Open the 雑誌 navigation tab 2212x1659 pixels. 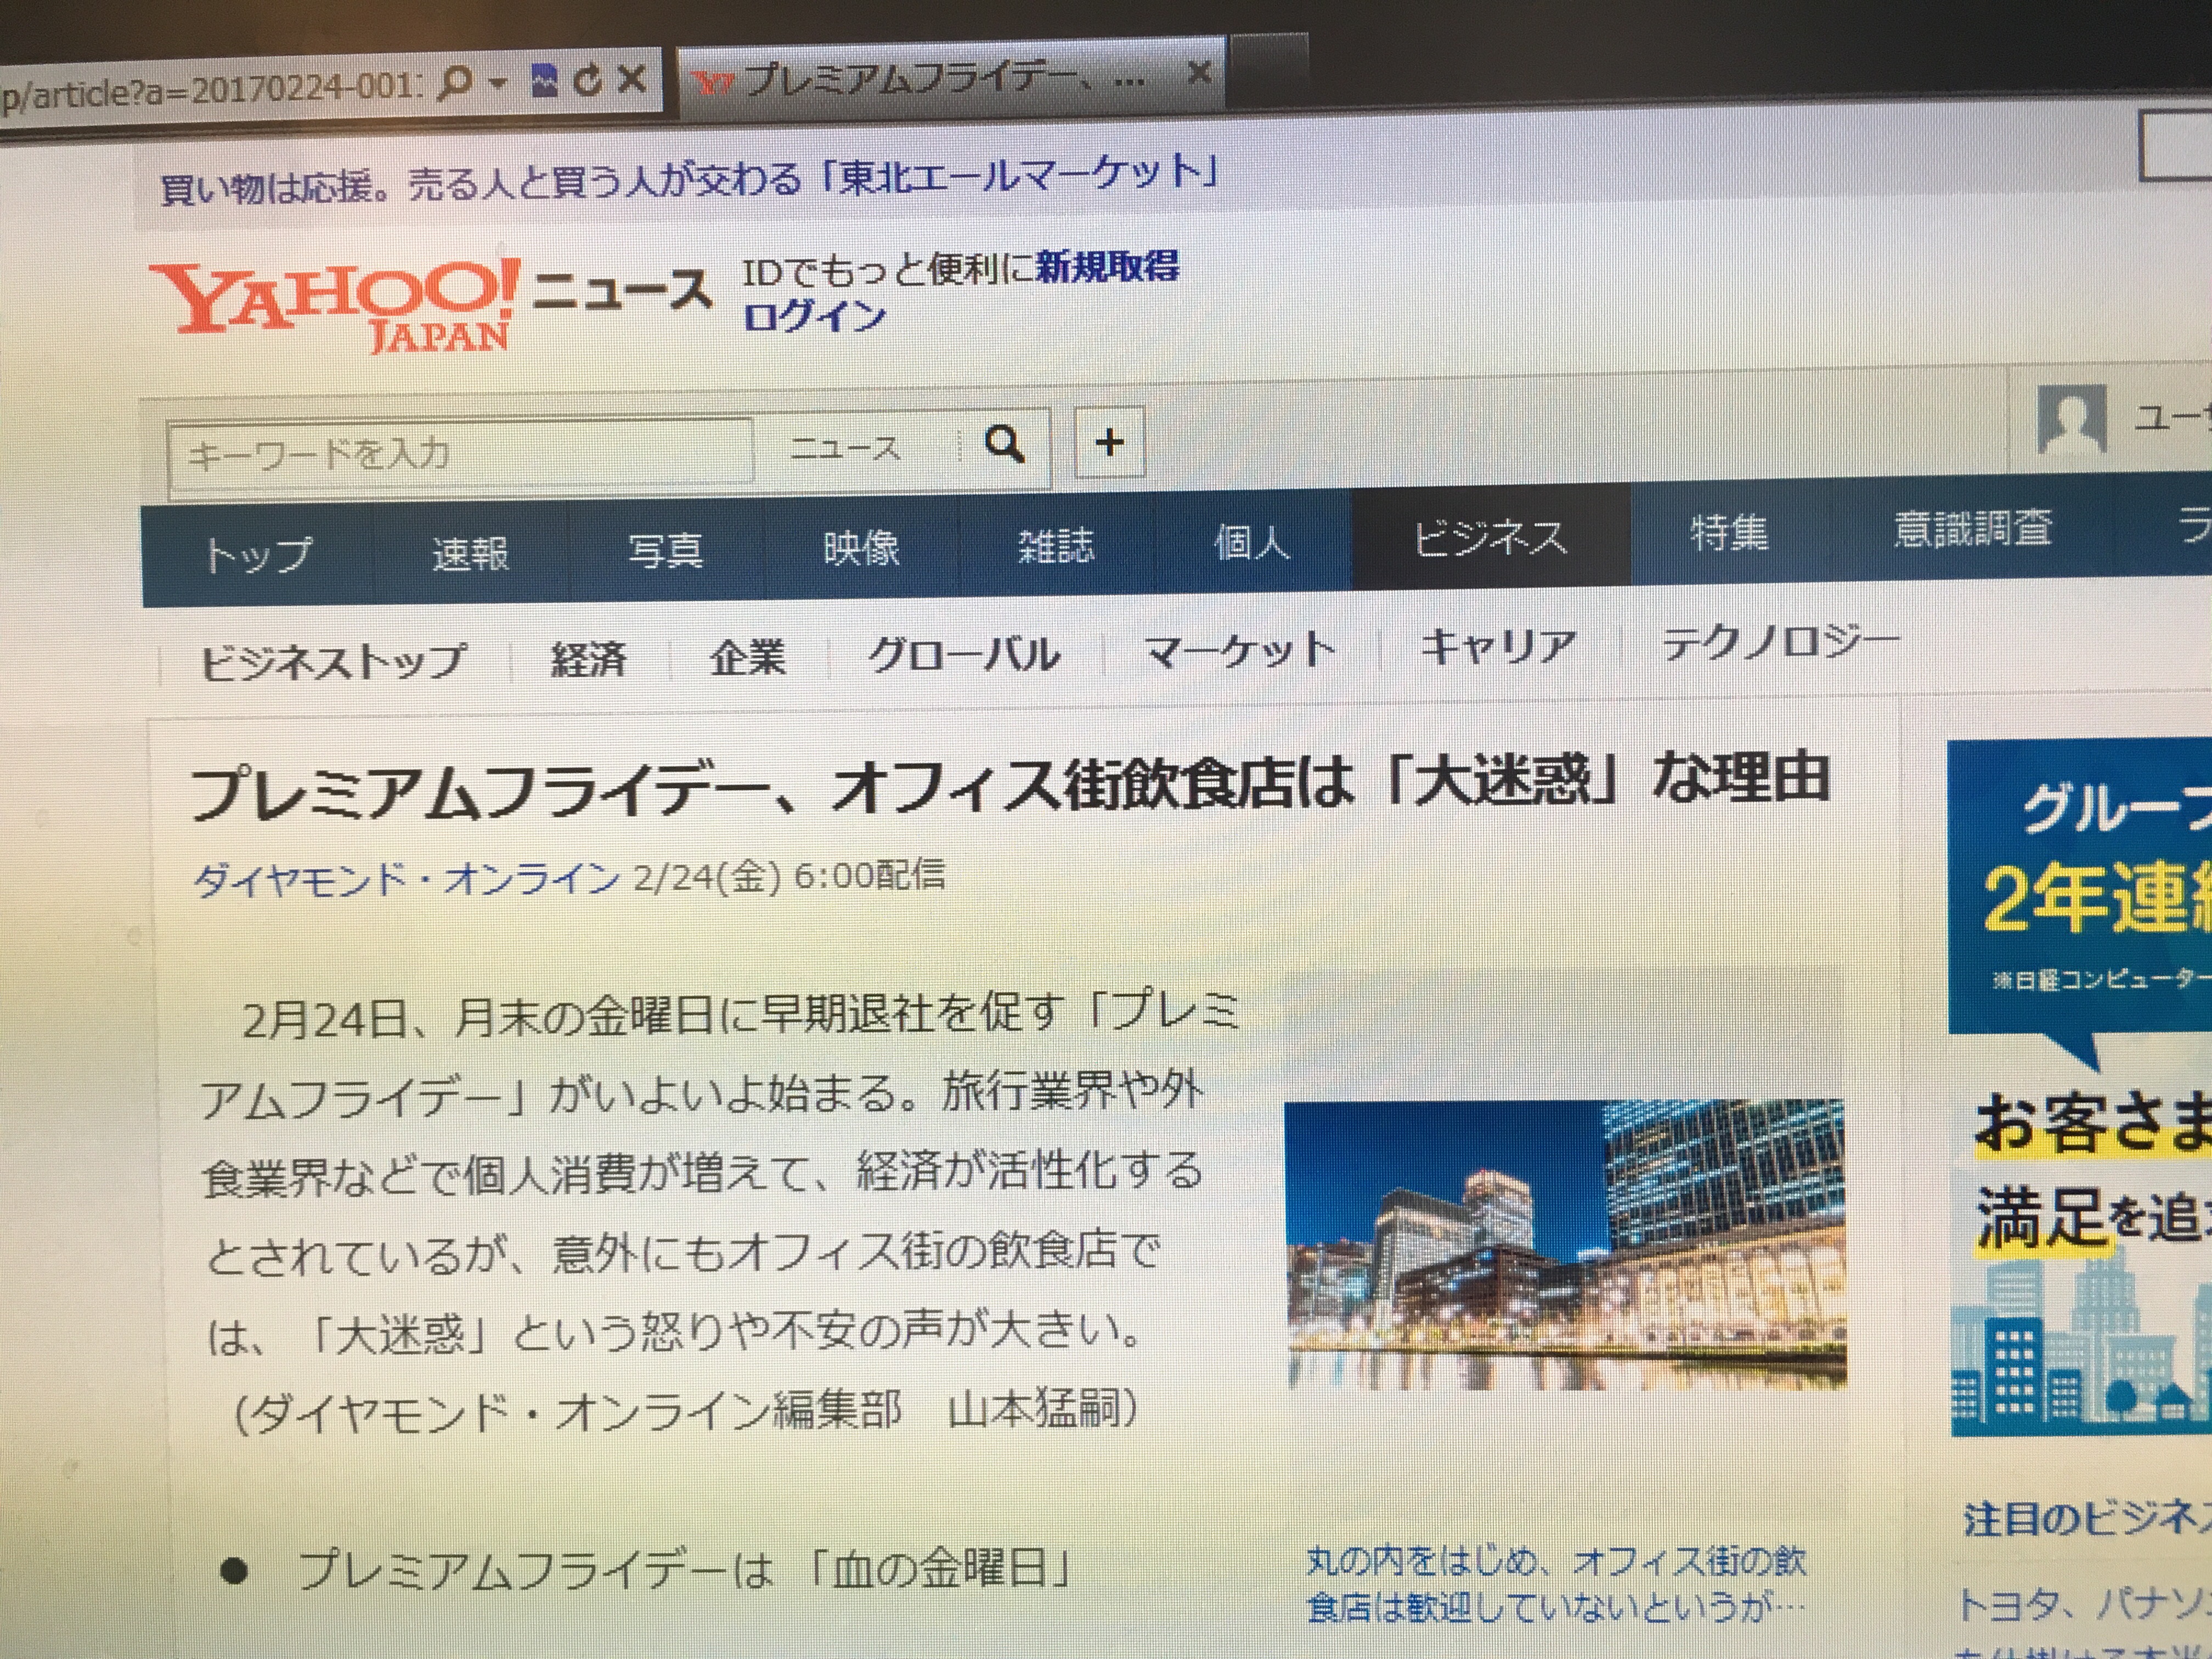pyautogui.click(x=1056, y=545)
